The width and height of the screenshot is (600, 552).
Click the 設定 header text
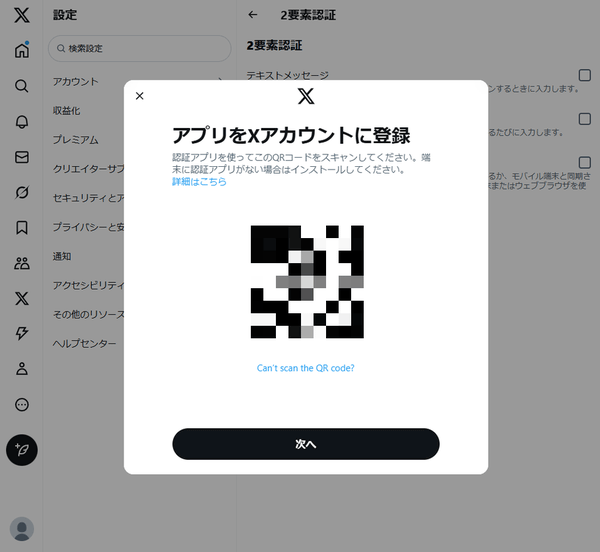[65, 15]
